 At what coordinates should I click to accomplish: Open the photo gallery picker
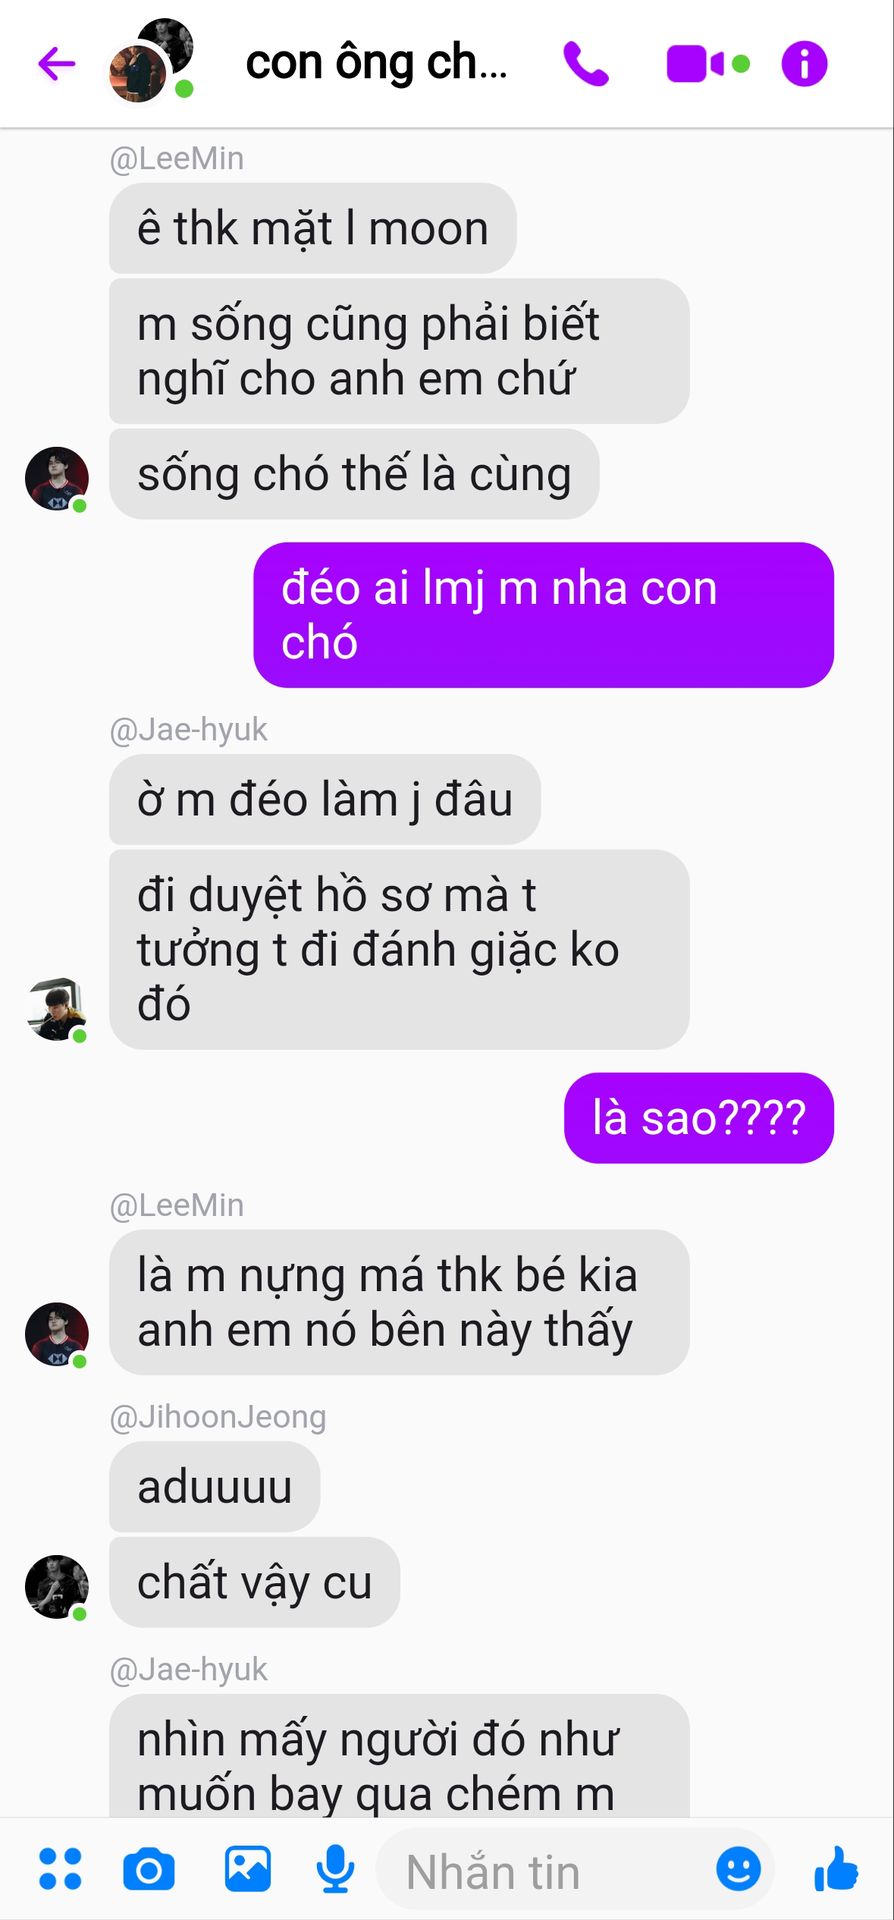247,1868
